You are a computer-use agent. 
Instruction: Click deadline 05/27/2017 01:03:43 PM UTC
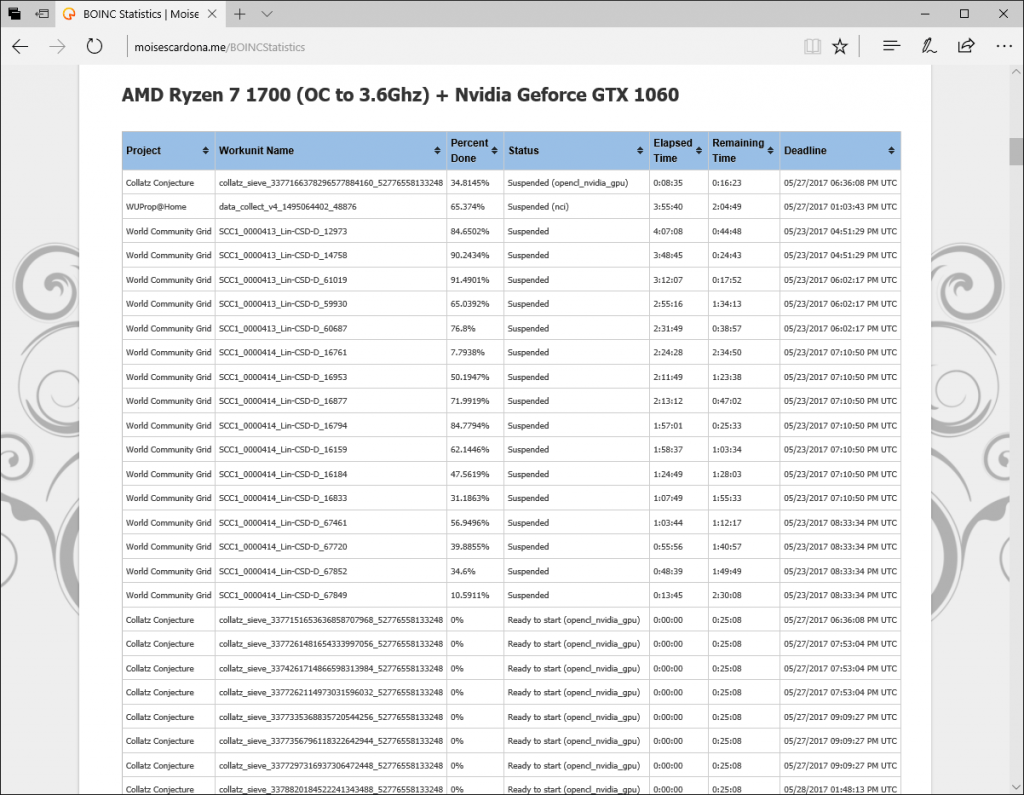(x=840, y=207)
